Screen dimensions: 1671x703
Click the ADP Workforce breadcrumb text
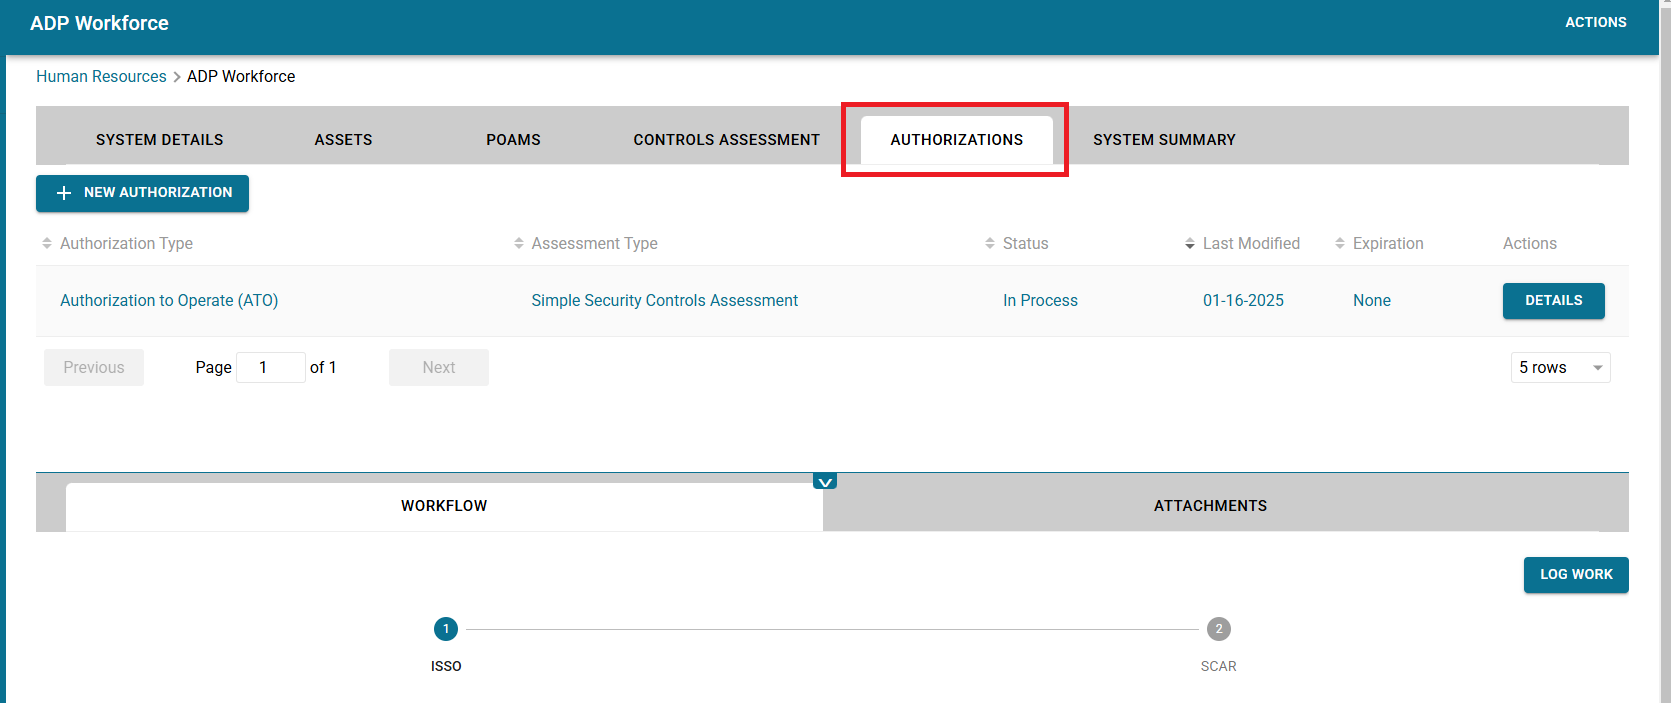click(241, 76)
